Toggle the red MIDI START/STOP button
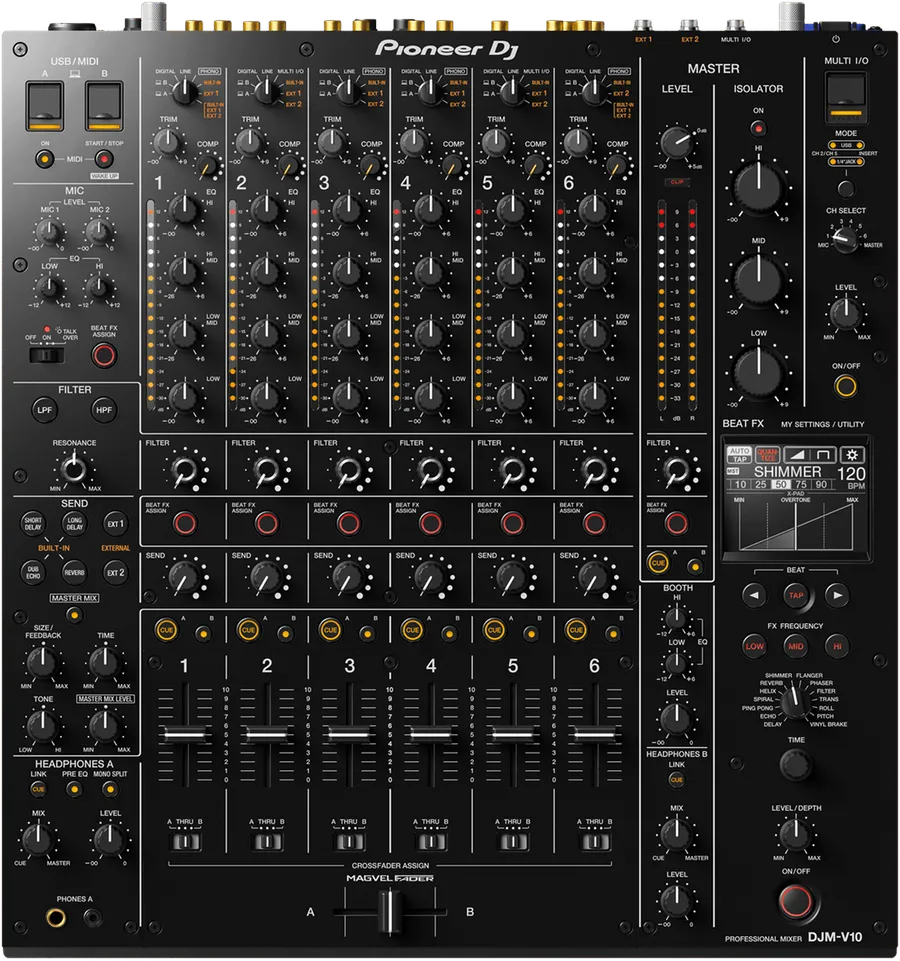The height and width of the screenshot is (961, 900). coord(104,159)
